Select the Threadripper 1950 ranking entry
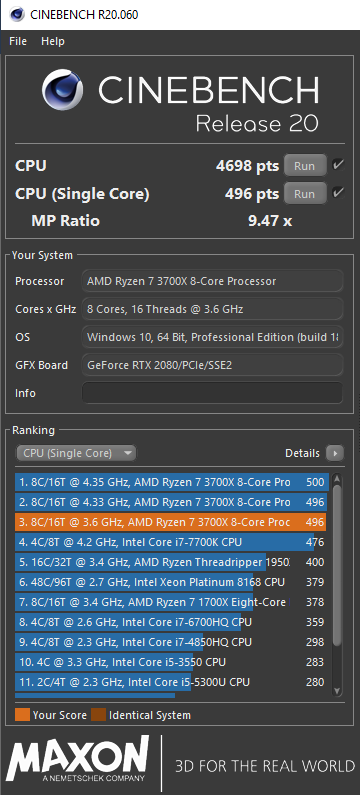 coord(172,562)
